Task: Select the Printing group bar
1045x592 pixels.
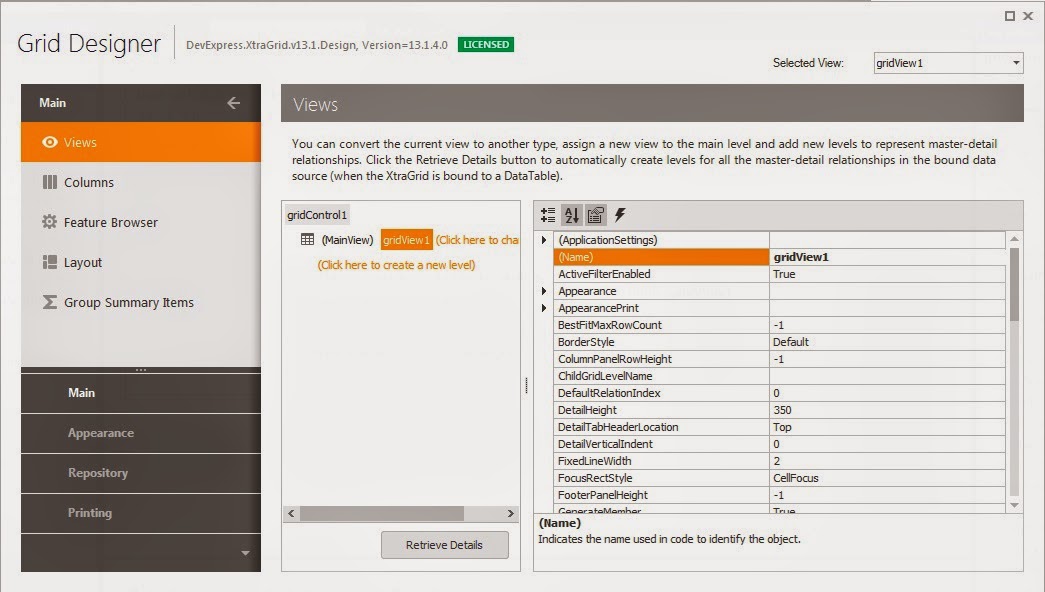Action: (x=141, y=513)
